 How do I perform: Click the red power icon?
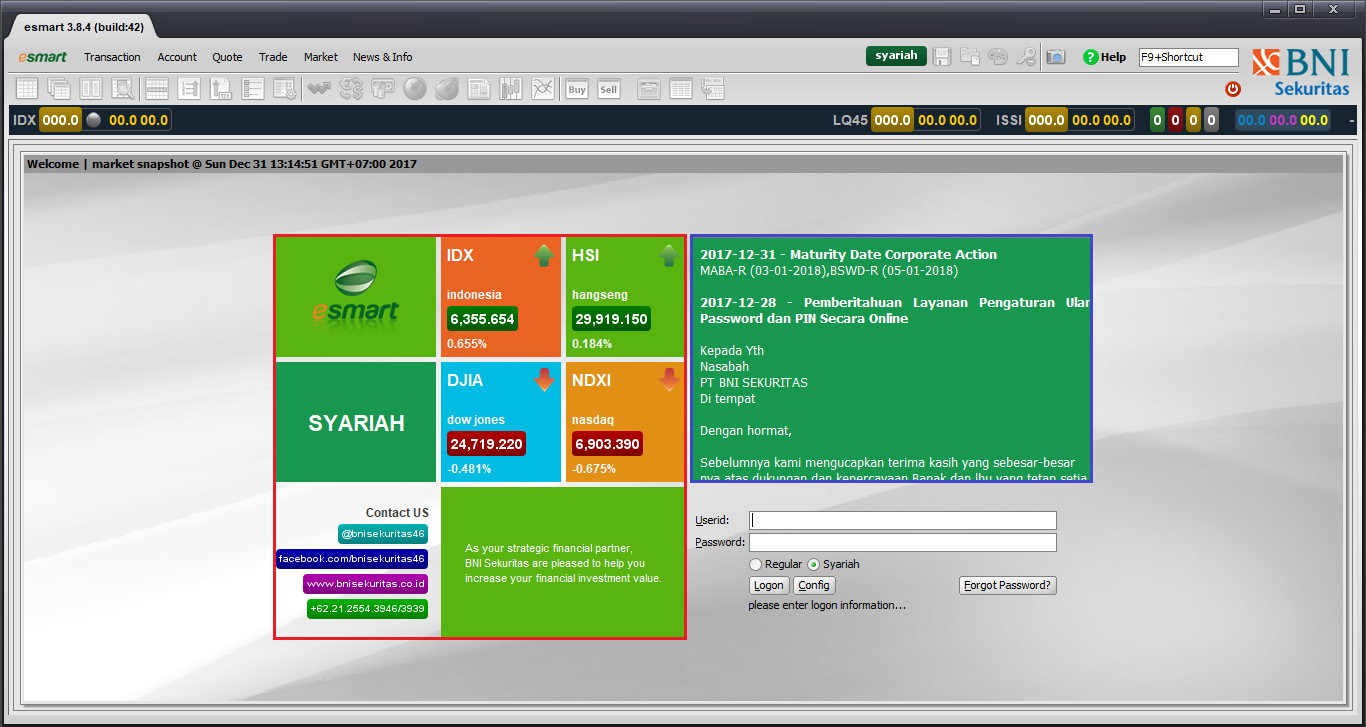tap(1233, 89)
